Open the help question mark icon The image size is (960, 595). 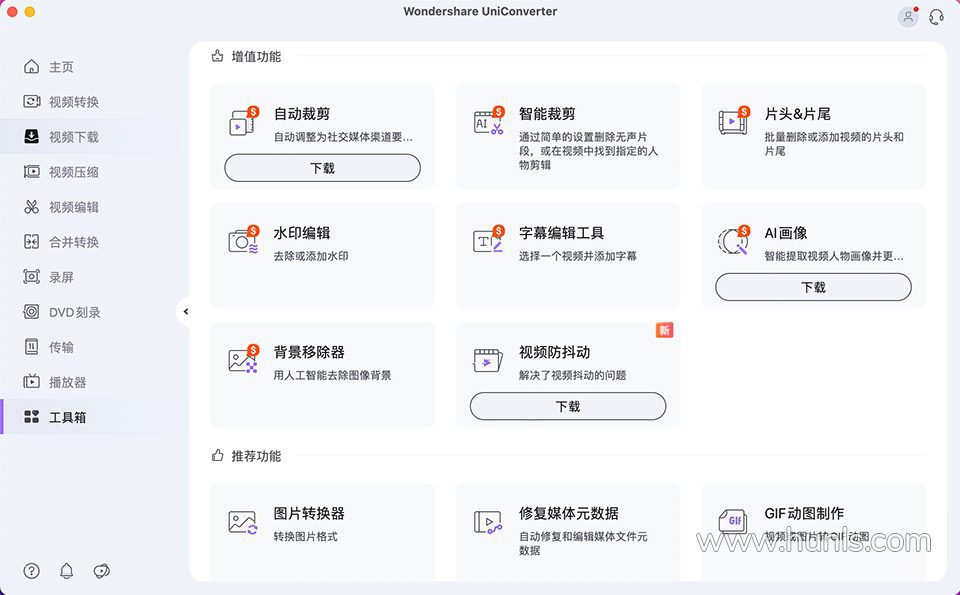click(x=31, y=571)
